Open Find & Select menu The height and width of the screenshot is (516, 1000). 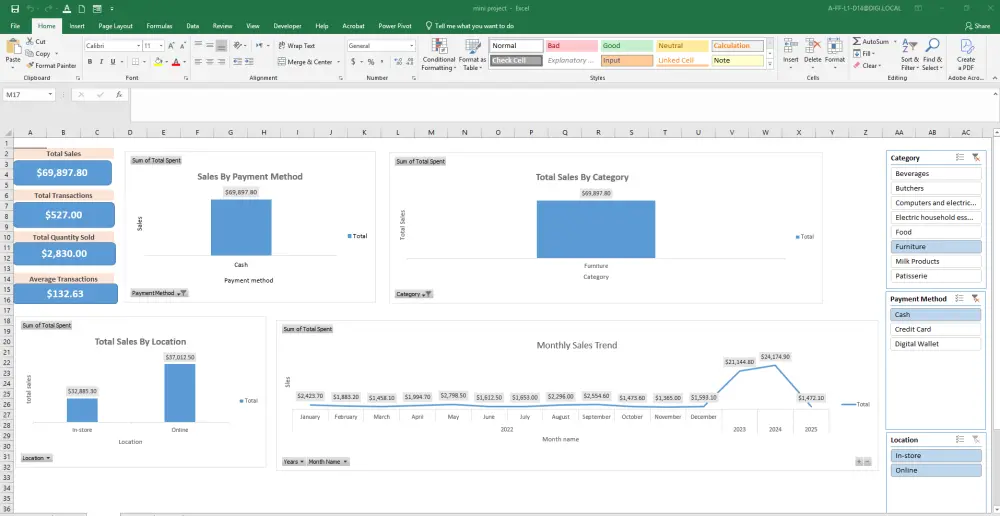[x=932, y=55]
